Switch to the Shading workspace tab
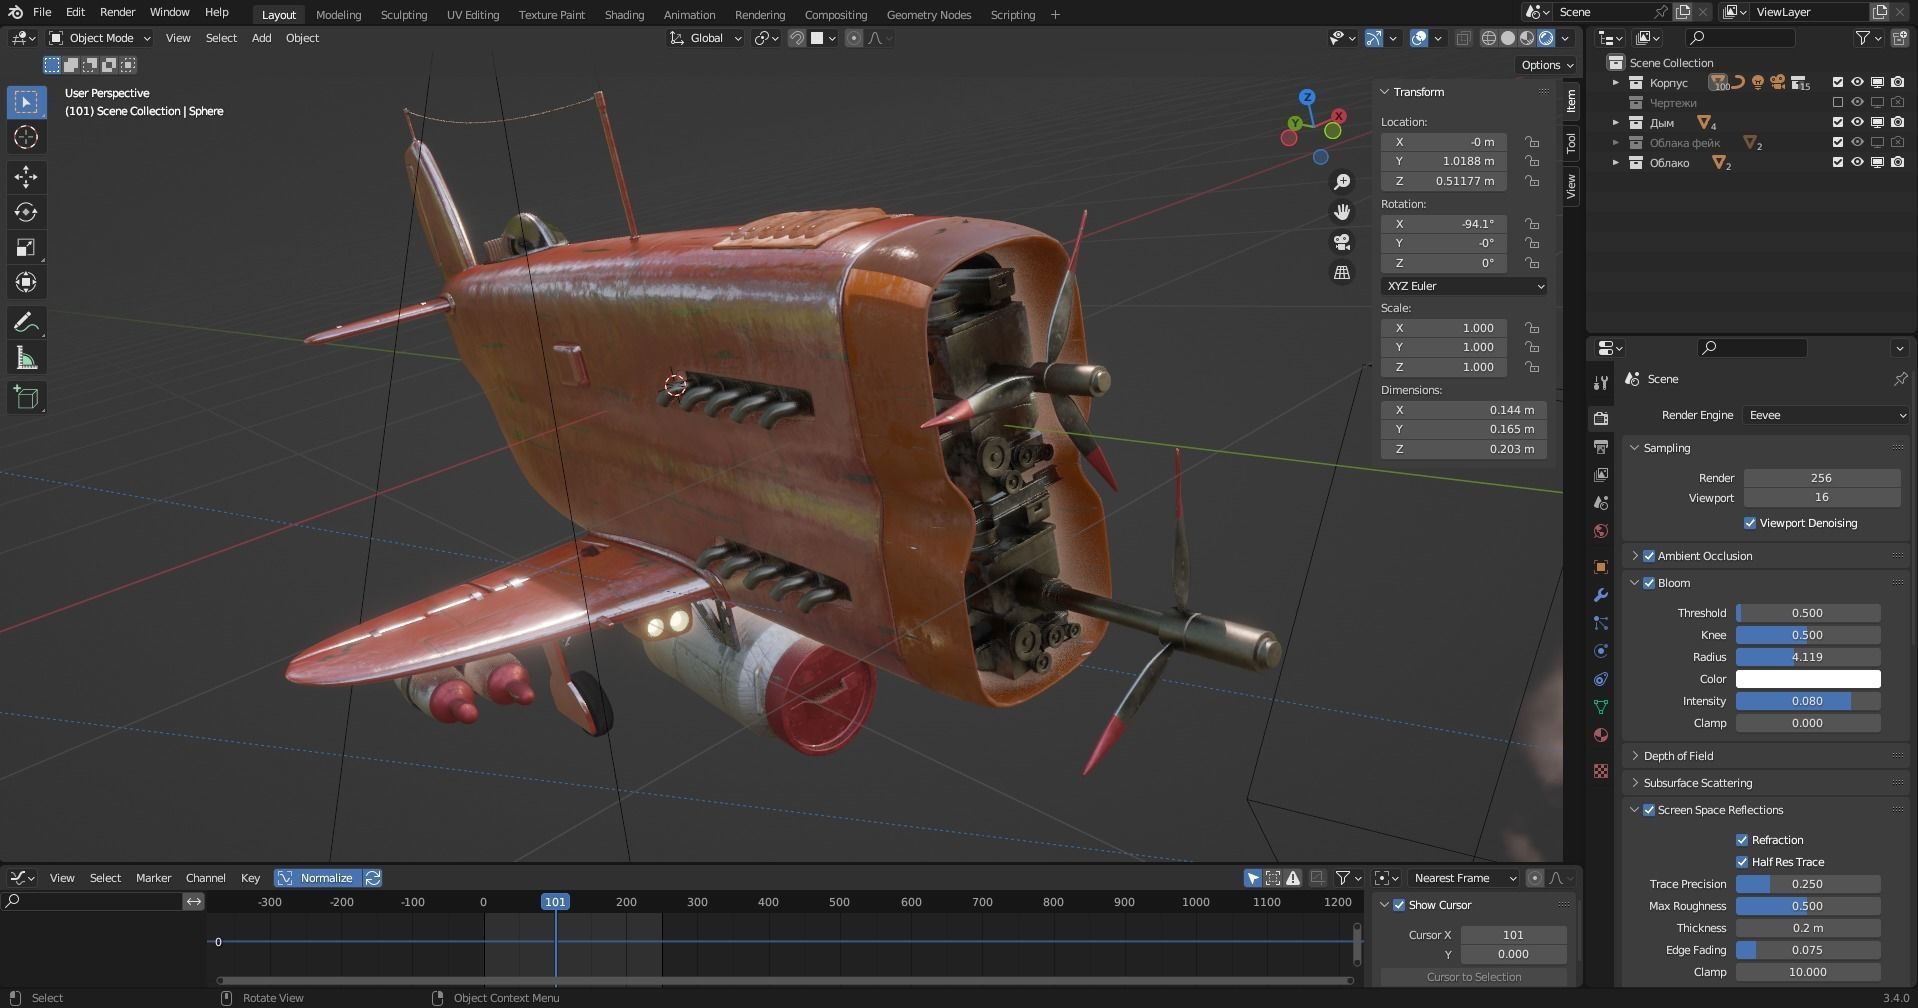Viewport: 1918px width, 1008px height. (624, 15)
